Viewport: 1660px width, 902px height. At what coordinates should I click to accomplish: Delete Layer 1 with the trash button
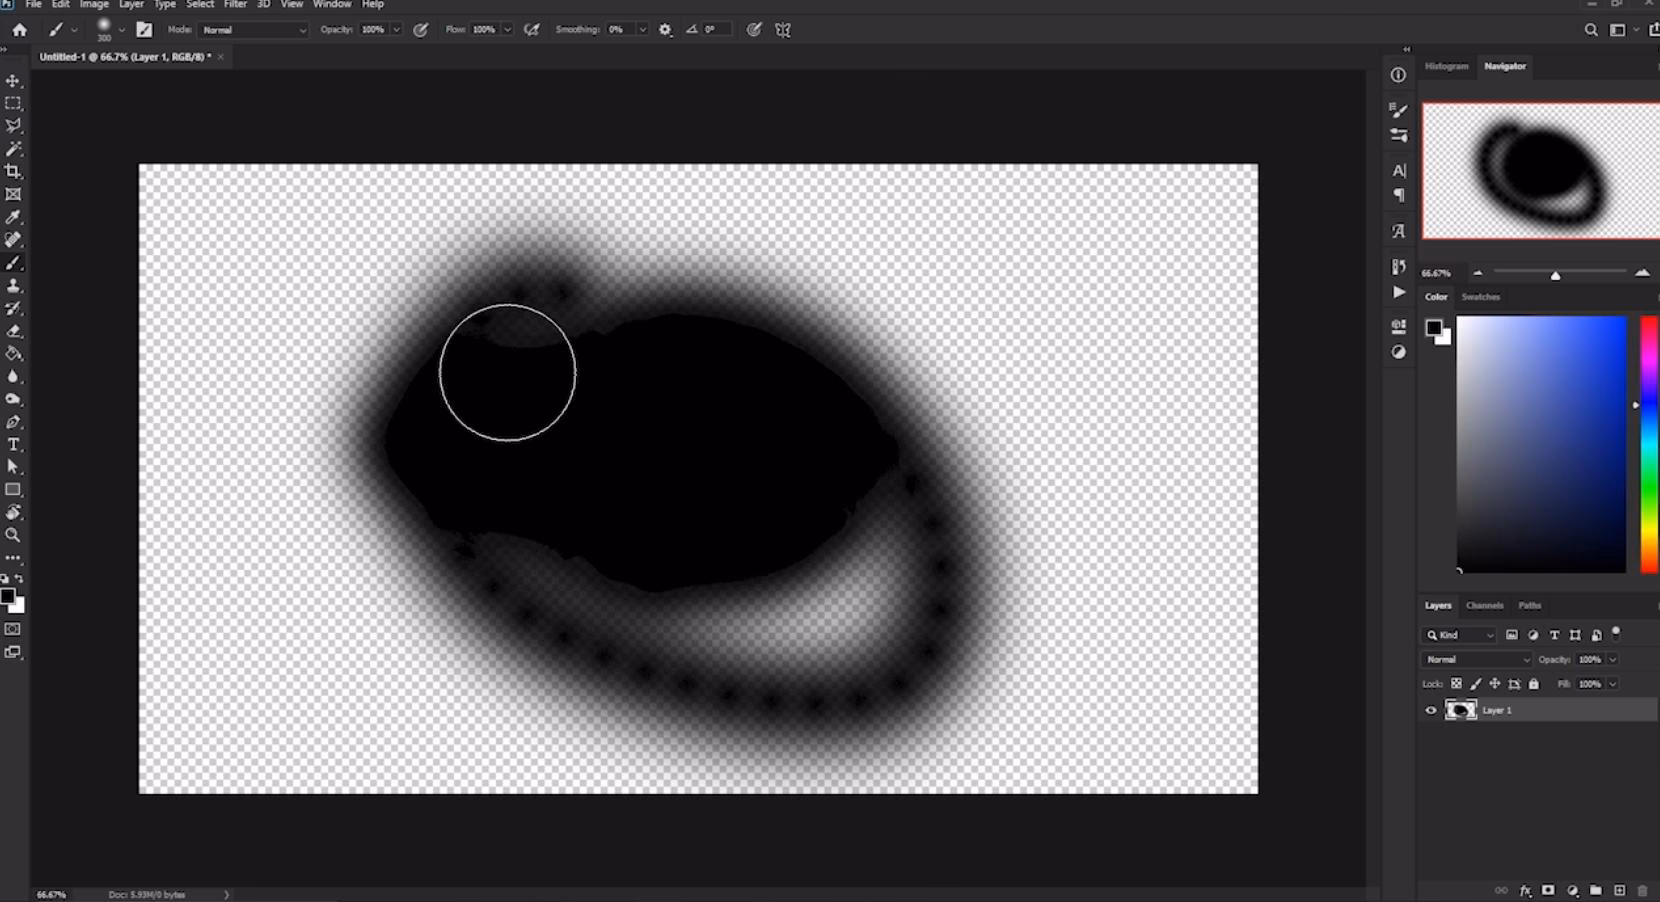(1641, 890)
